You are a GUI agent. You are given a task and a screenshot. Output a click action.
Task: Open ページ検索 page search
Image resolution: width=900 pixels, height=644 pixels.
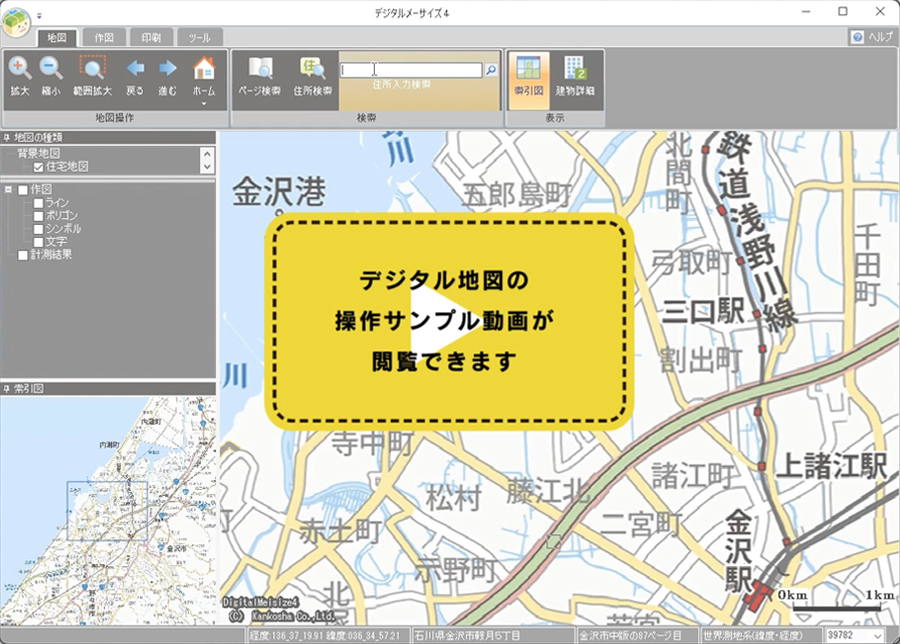pyautogui.click(x=261, y=70)
